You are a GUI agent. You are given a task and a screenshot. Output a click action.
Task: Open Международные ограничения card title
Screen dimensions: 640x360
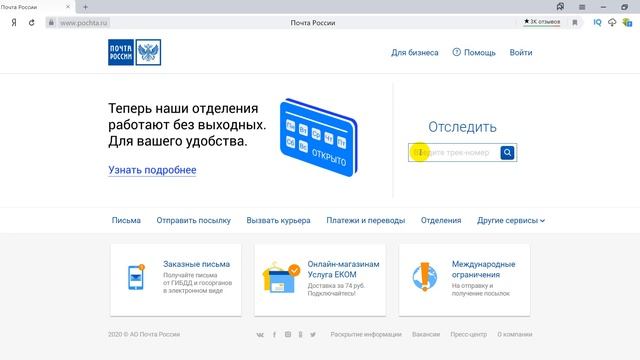point(483,269)
